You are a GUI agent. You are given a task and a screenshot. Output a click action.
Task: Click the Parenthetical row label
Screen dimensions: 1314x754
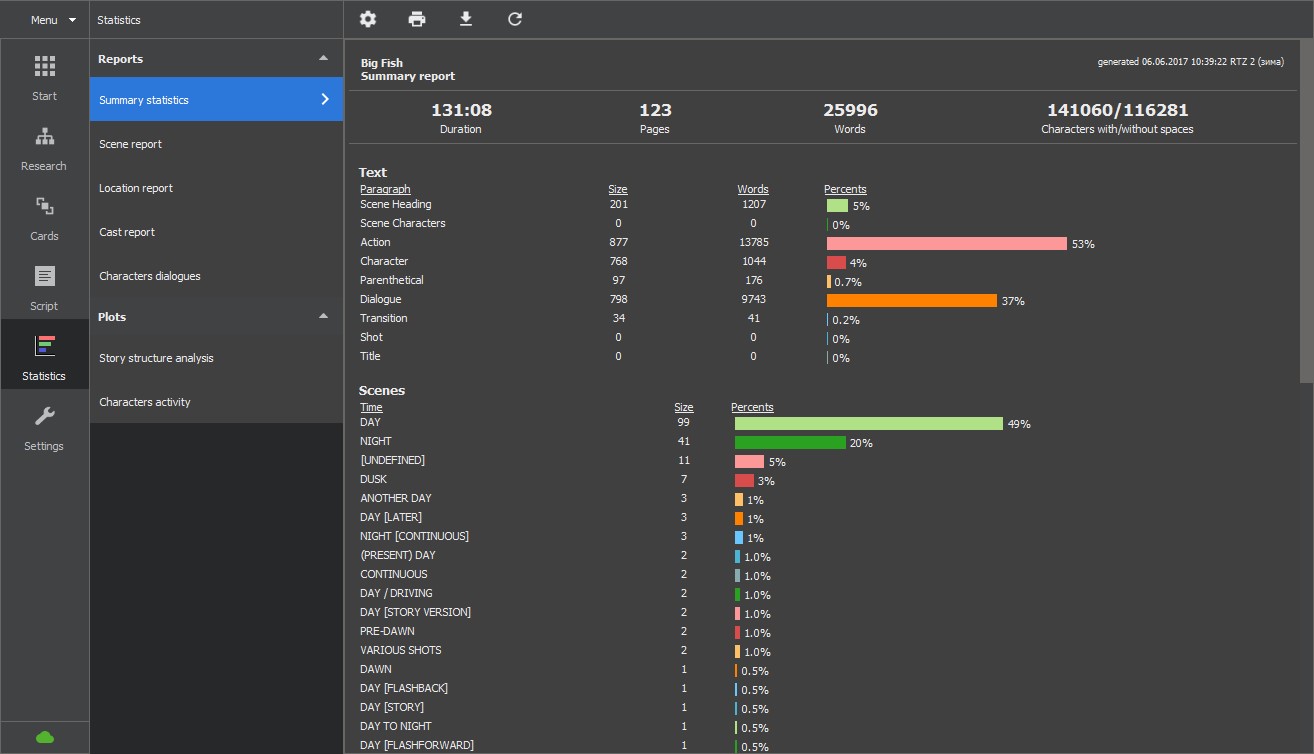click(x=392, y=280)
